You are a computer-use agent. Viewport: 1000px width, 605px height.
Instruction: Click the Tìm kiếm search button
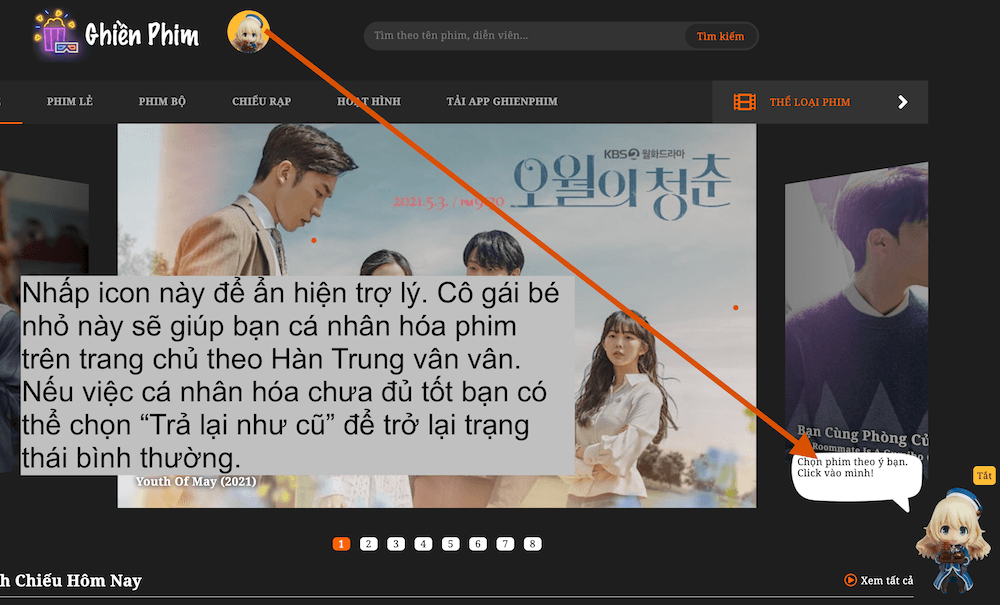(x=720, y=37)
